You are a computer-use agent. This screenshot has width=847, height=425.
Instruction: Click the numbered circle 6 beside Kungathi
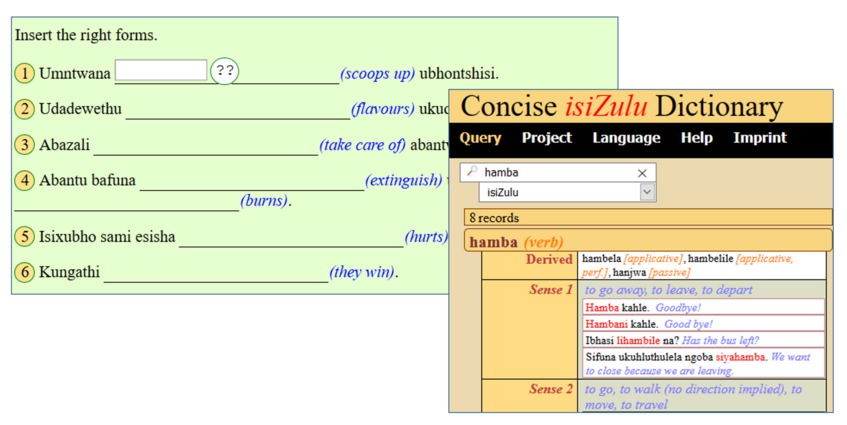point(24,272)
